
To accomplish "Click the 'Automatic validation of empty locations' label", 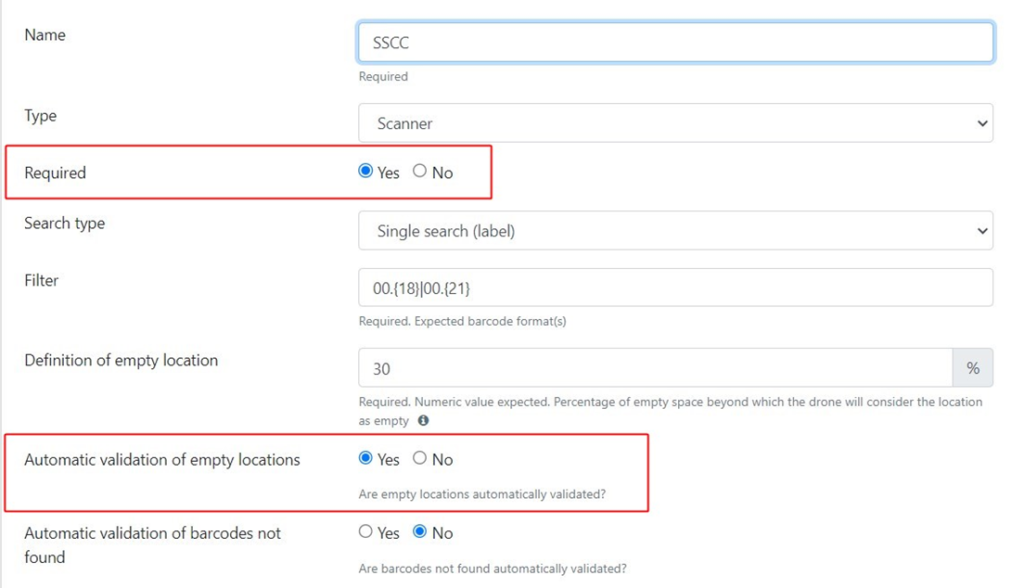I will pos(162,460).
